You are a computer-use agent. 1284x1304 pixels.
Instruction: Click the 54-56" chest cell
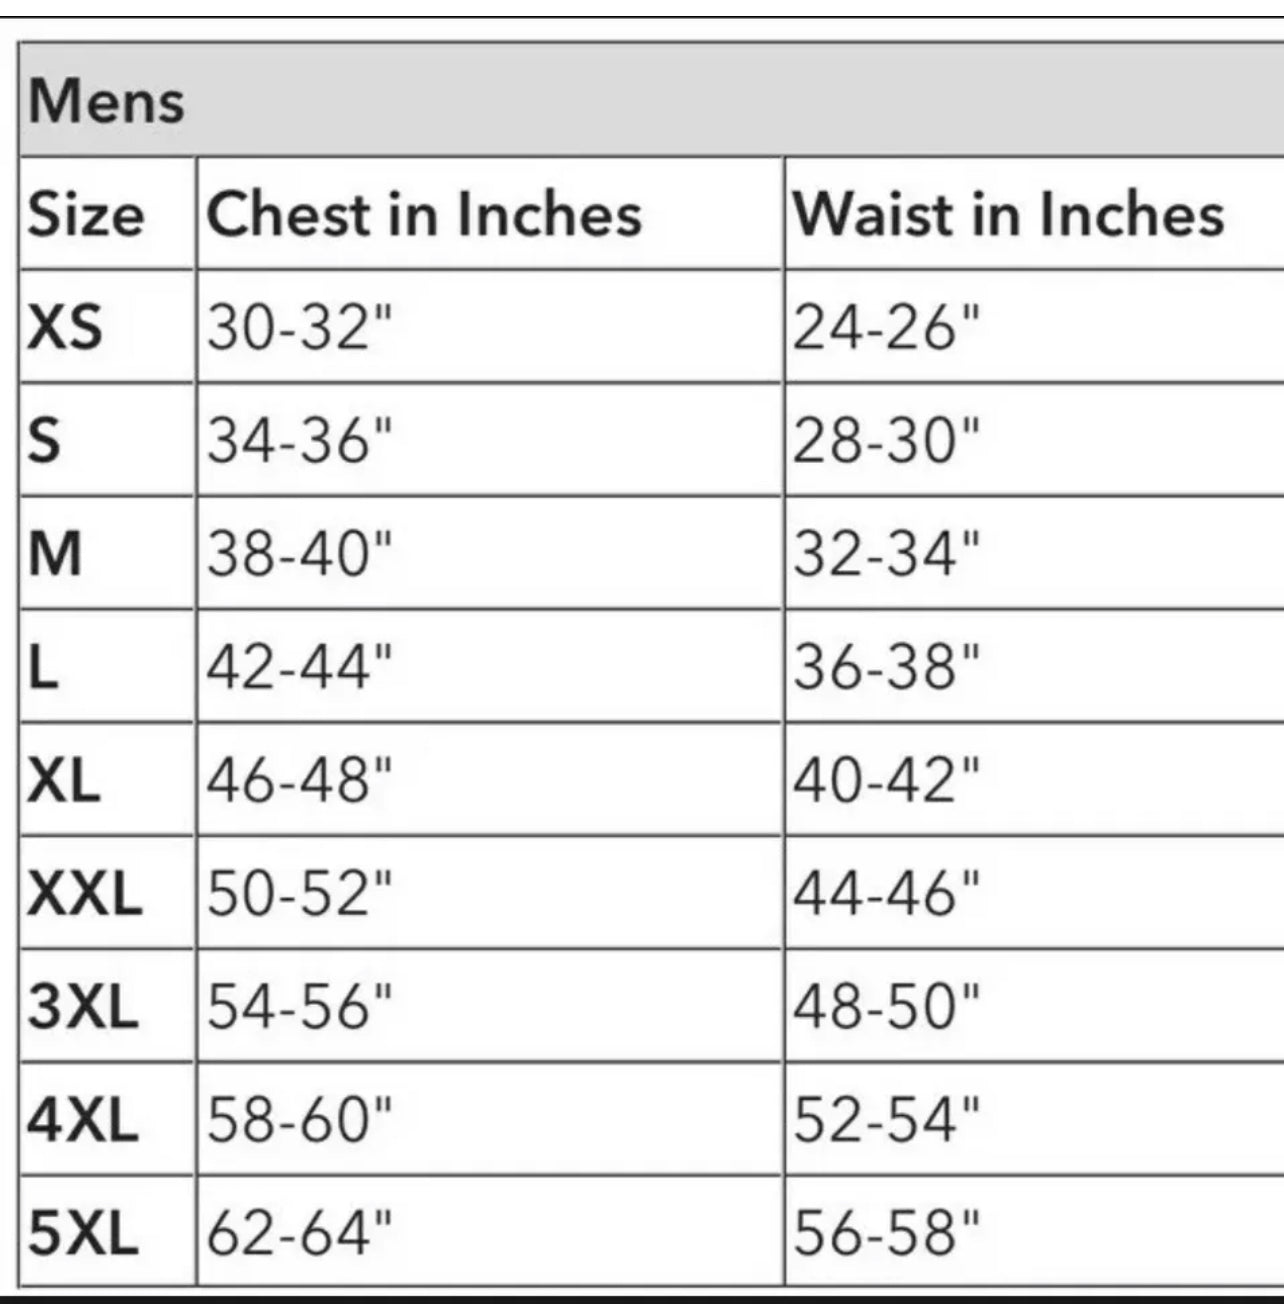pos(300,1006)
